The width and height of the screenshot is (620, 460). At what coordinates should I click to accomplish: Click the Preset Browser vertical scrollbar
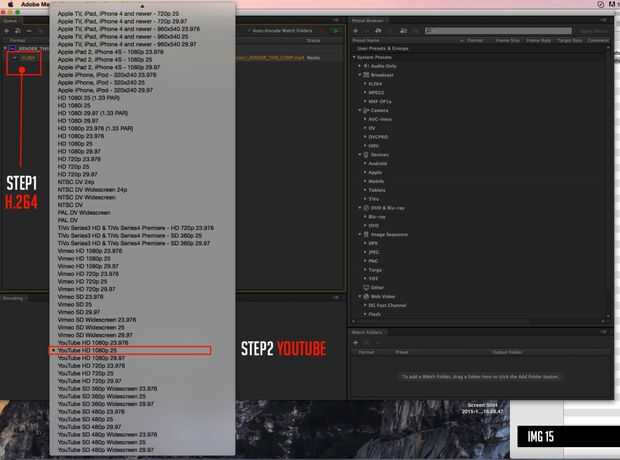click(607, 184)
